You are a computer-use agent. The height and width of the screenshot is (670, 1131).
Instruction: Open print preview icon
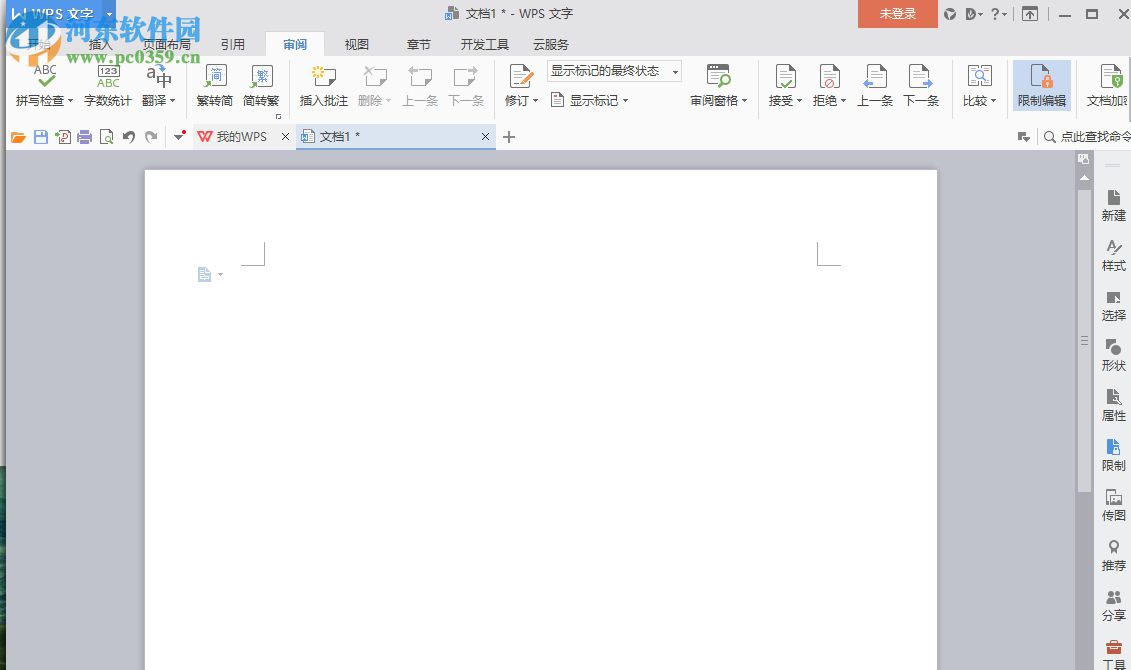107,137
